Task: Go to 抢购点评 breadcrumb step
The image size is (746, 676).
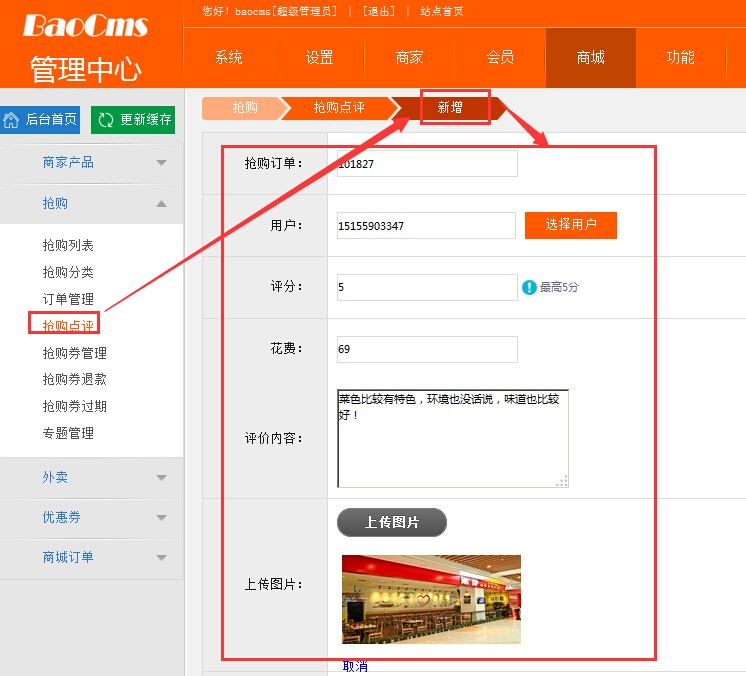Action: (339, 108)
